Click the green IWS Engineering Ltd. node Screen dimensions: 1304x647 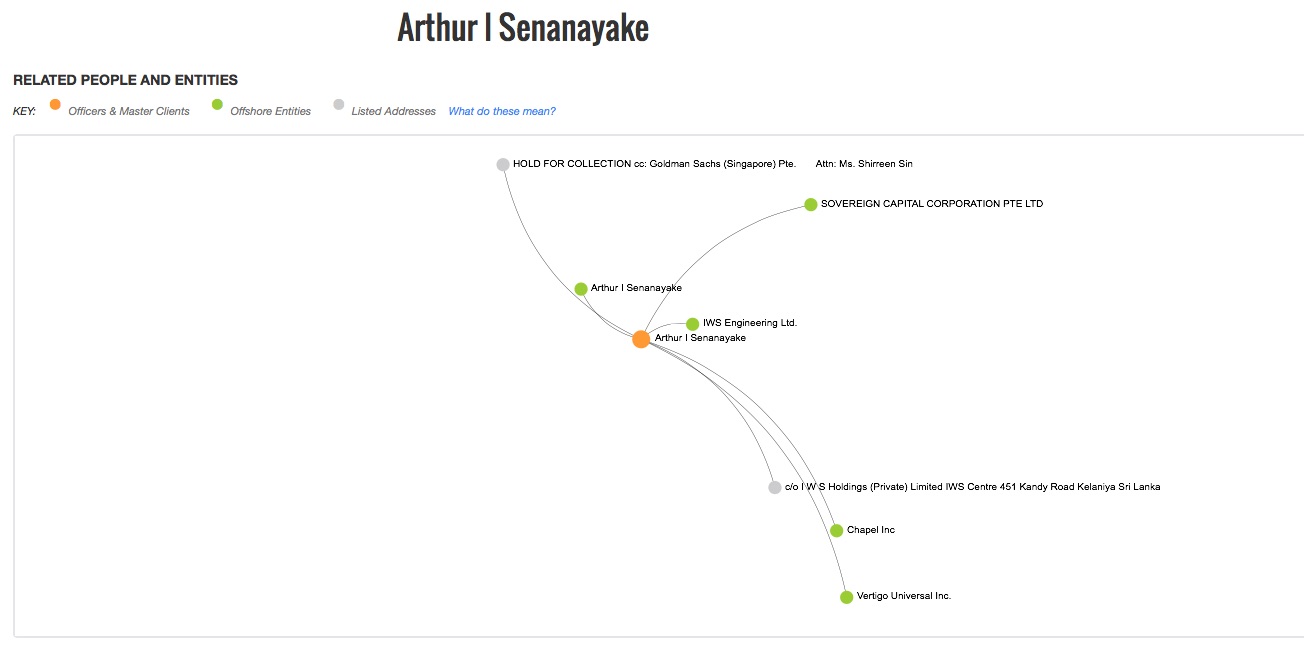(692, 324)
